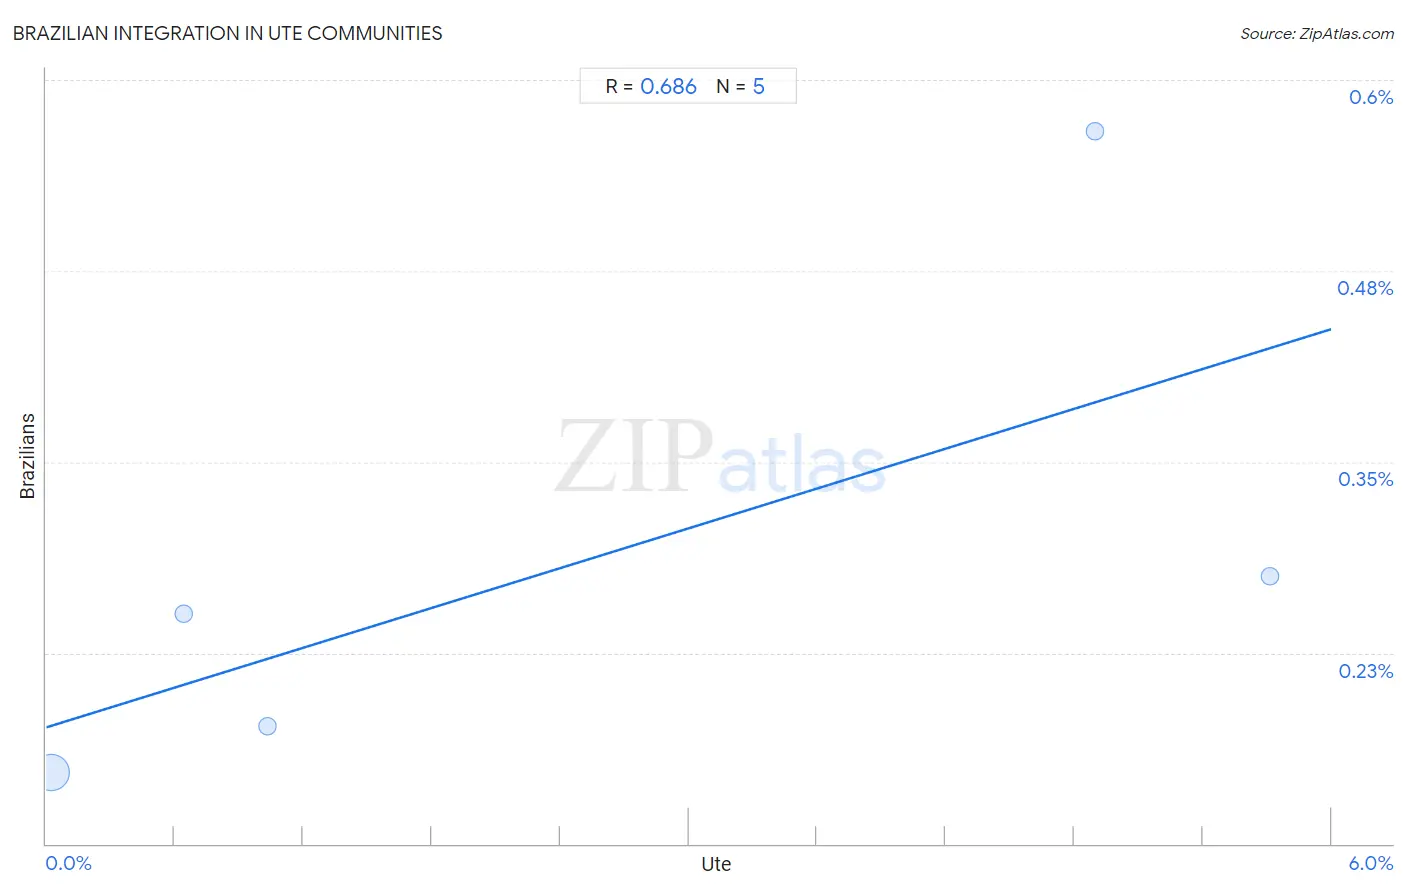Click the blue regression trend line

coord(688,527)
